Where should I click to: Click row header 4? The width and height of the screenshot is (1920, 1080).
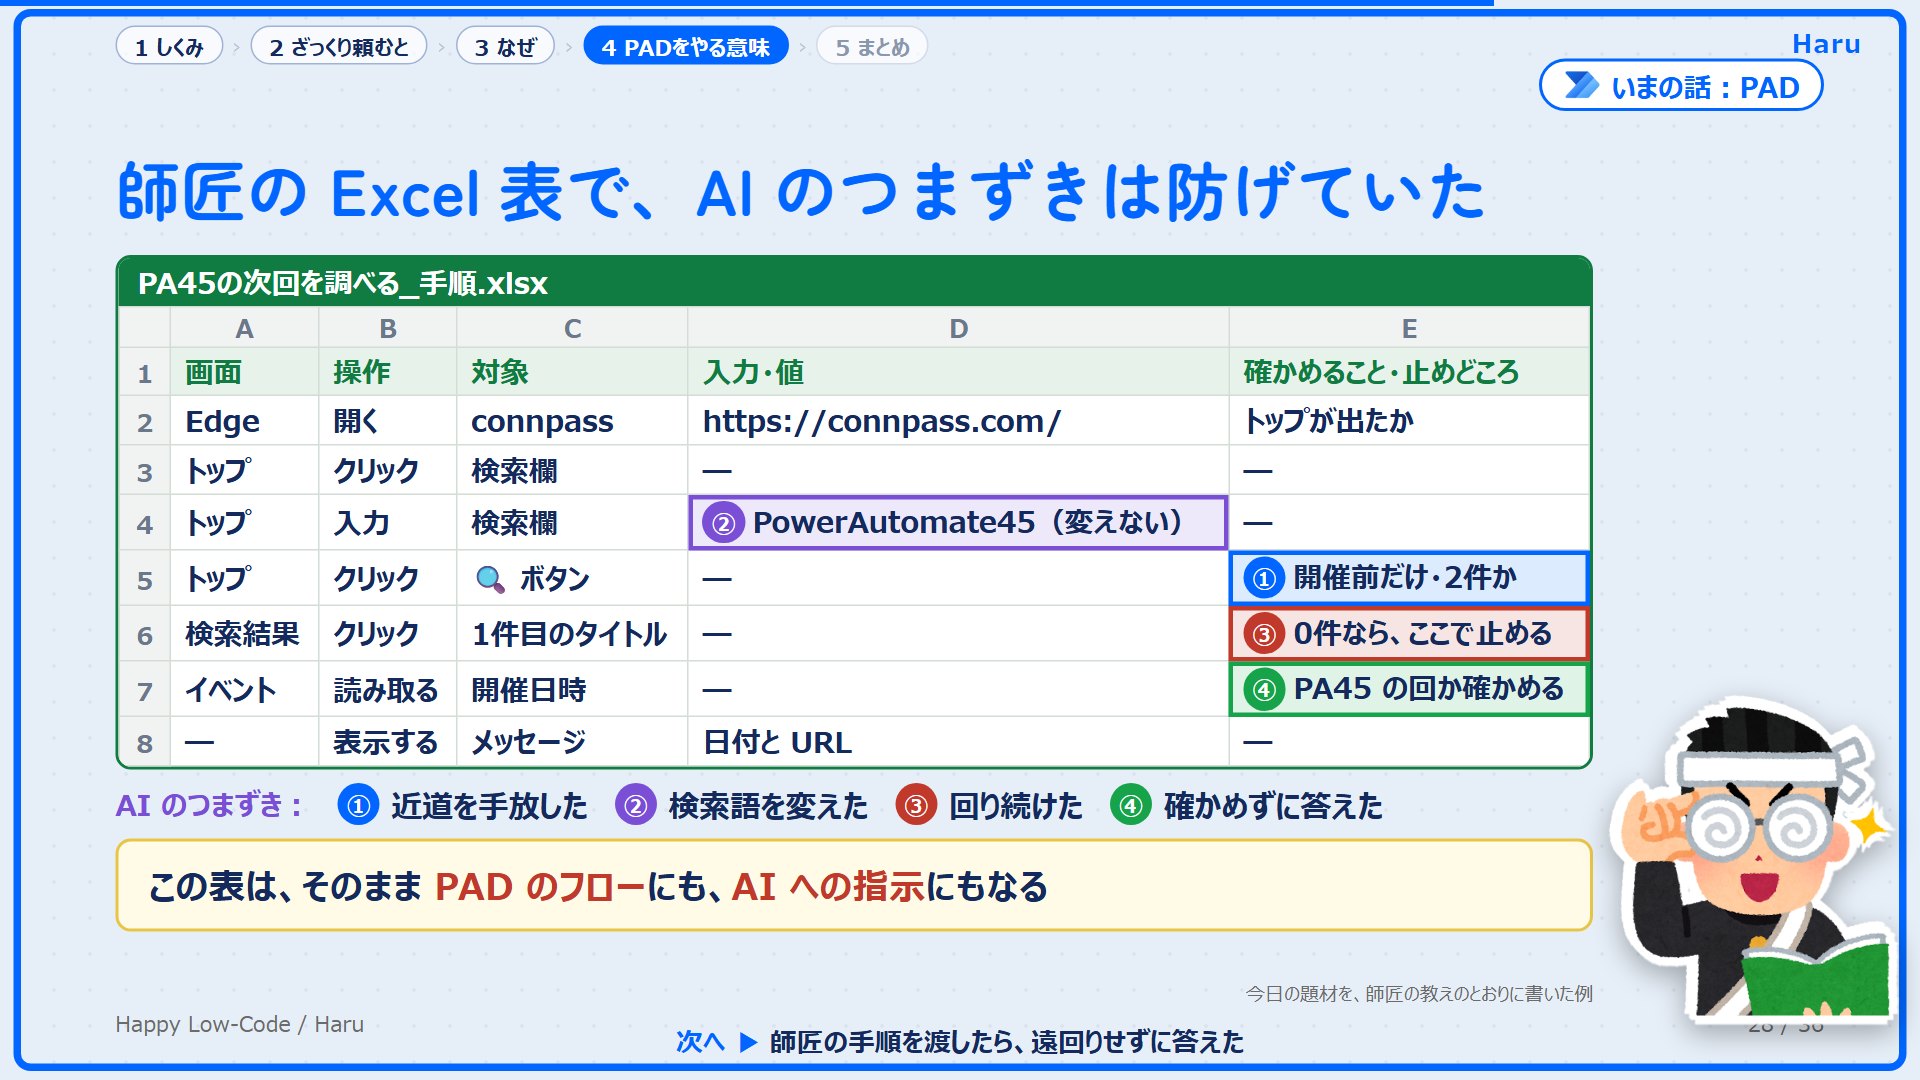(x=145, y=523)
